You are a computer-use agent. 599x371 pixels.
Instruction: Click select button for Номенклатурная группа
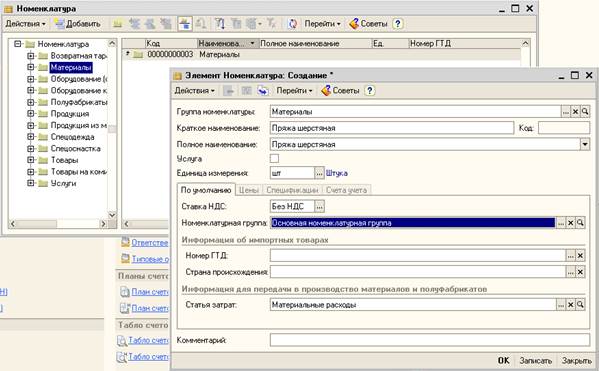pos(561,223)
